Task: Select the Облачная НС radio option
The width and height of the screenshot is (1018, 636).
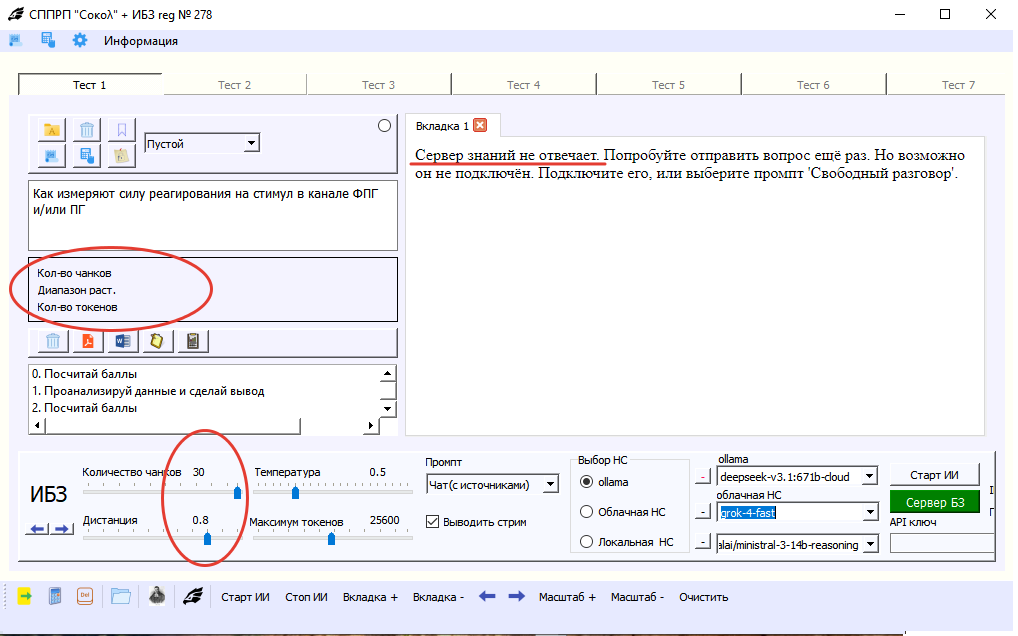Action: tap(587, 512)
